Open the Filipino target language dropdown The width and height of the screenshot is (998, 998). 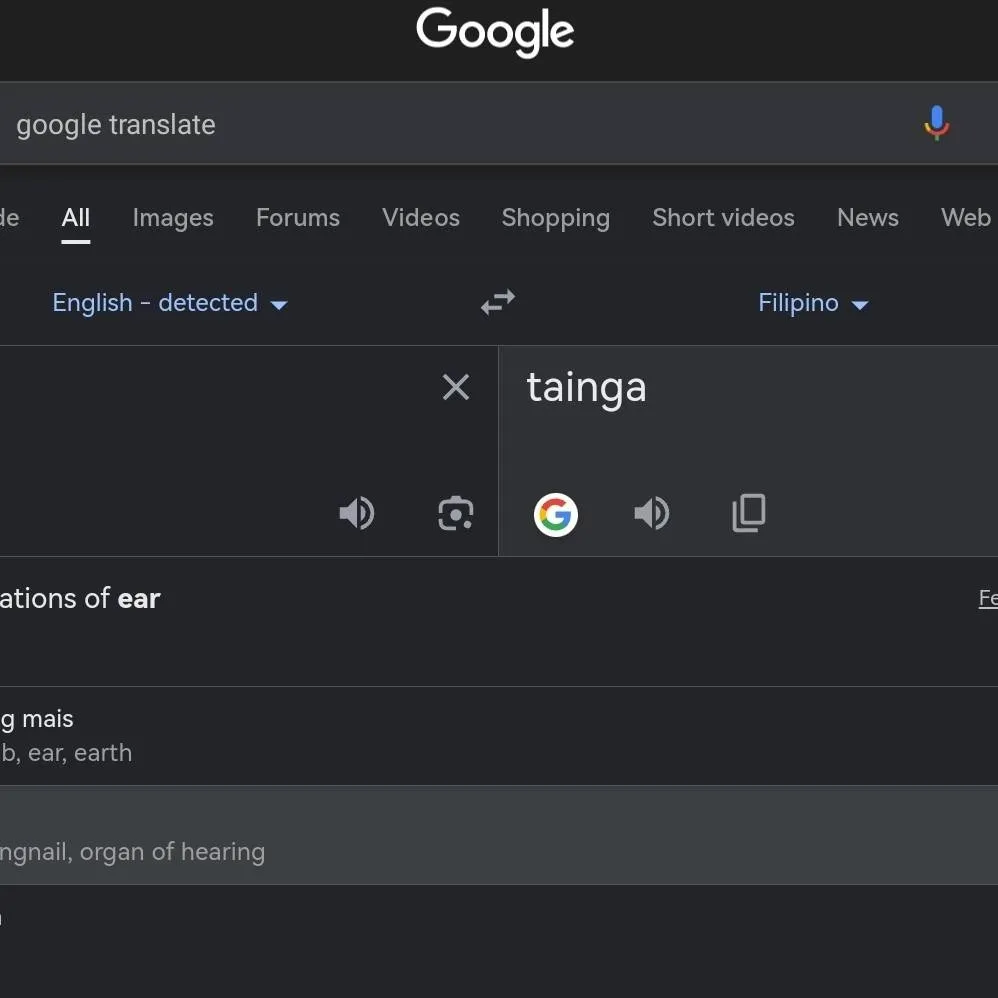pos(813,303)
